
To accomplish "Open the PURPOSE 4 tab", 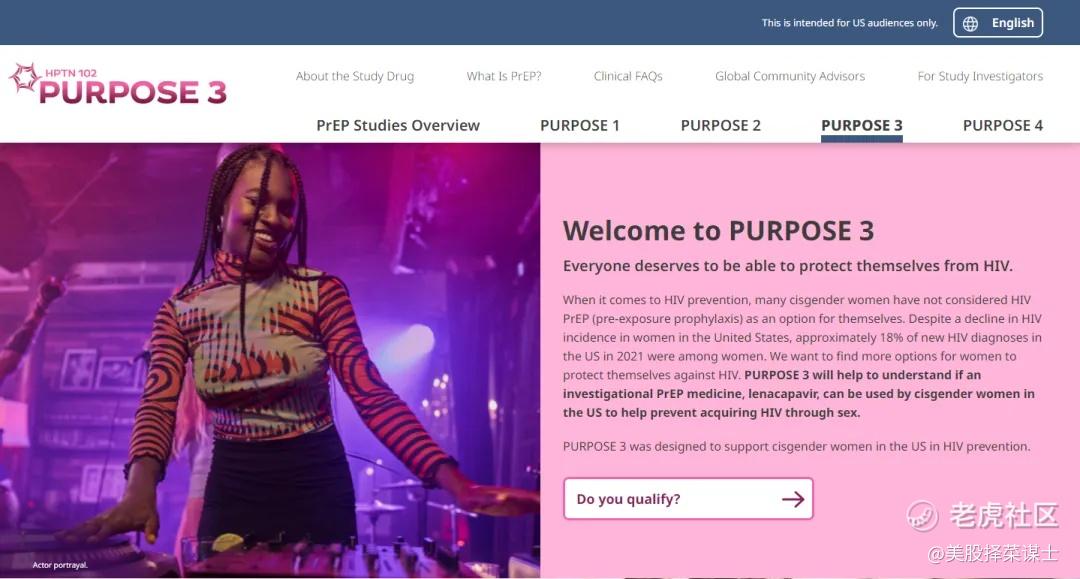I will pos(1003,125).
